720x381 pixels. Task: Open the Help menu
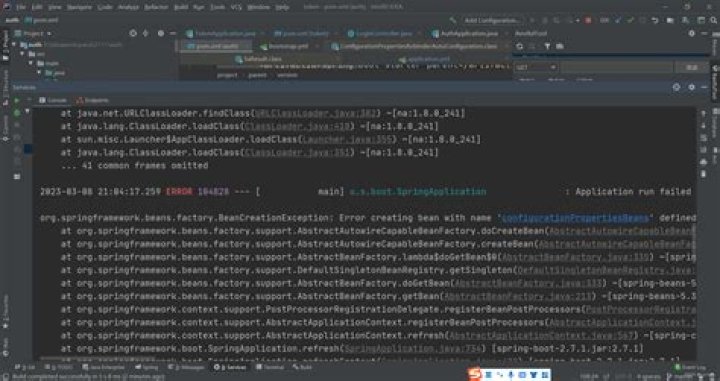[x=282, y=7]
